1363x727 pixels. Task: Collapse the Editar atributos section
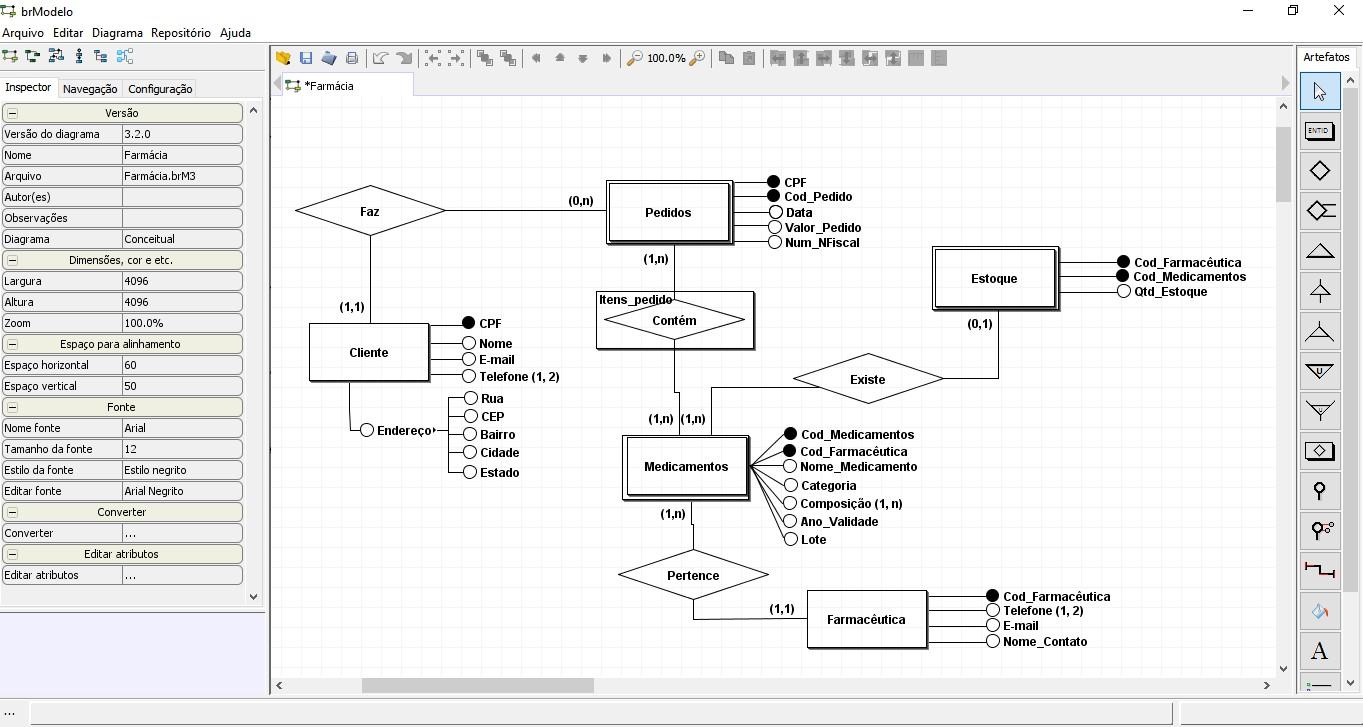[x=12, y=554]
